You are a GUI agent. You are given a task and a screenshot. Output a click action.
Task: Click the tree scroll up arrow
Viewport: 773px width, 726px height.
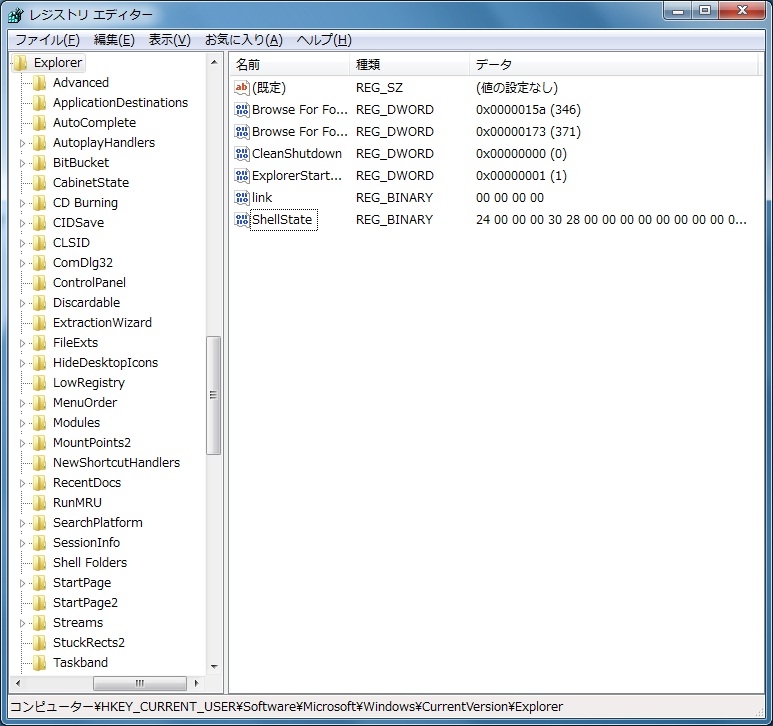tap(214, 63)
